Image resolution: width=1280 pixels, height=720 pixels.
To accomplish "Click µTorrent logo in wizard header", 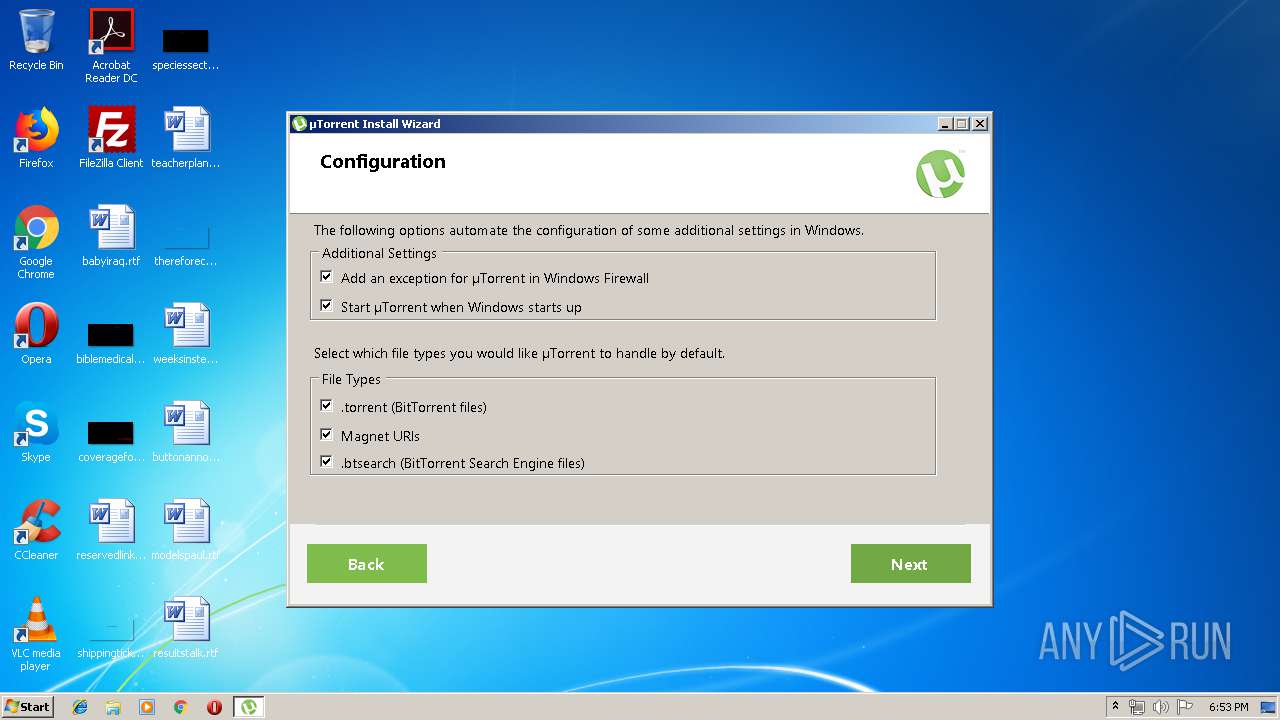I will [x=941, y=174].
